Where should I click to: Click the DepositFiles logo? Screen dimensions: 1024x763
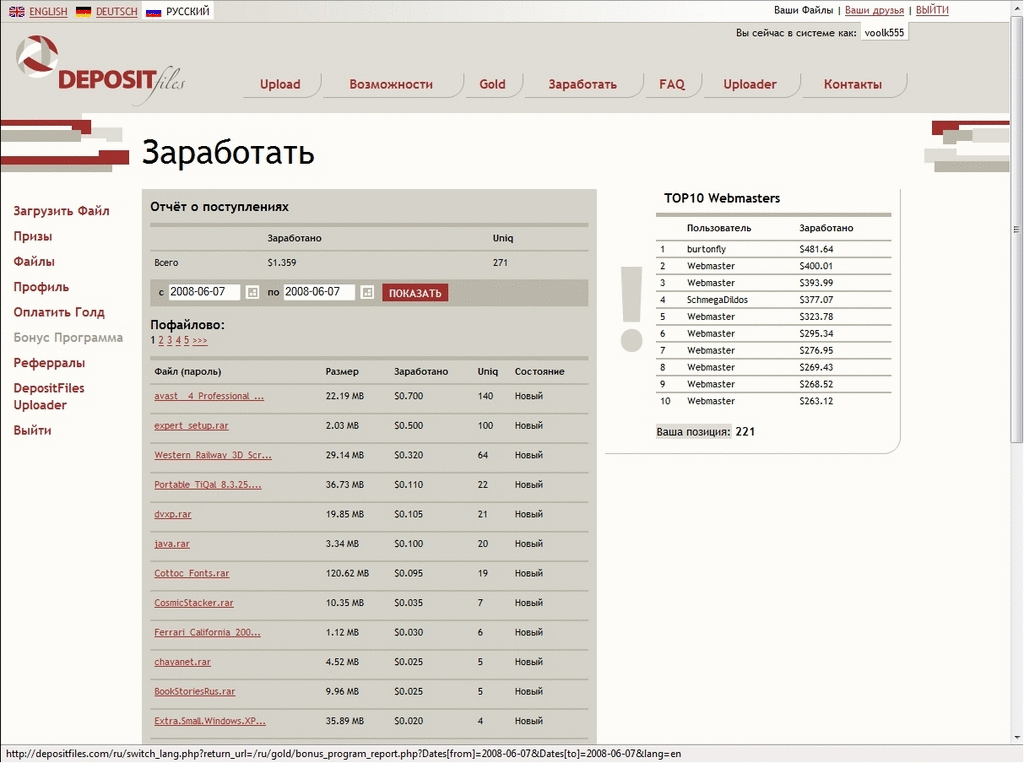tap(100, 71)
